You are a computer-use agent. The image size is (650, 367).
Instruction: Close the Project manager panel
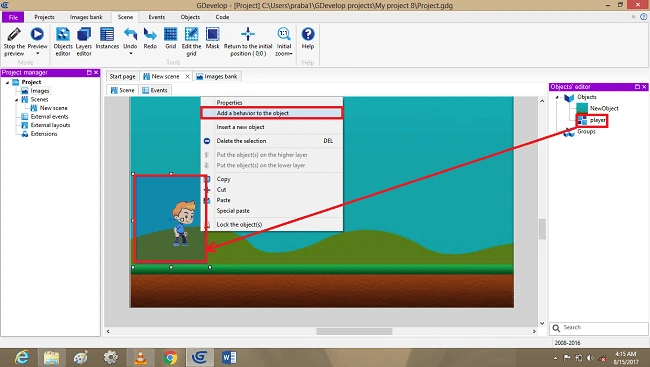[96, 73]
